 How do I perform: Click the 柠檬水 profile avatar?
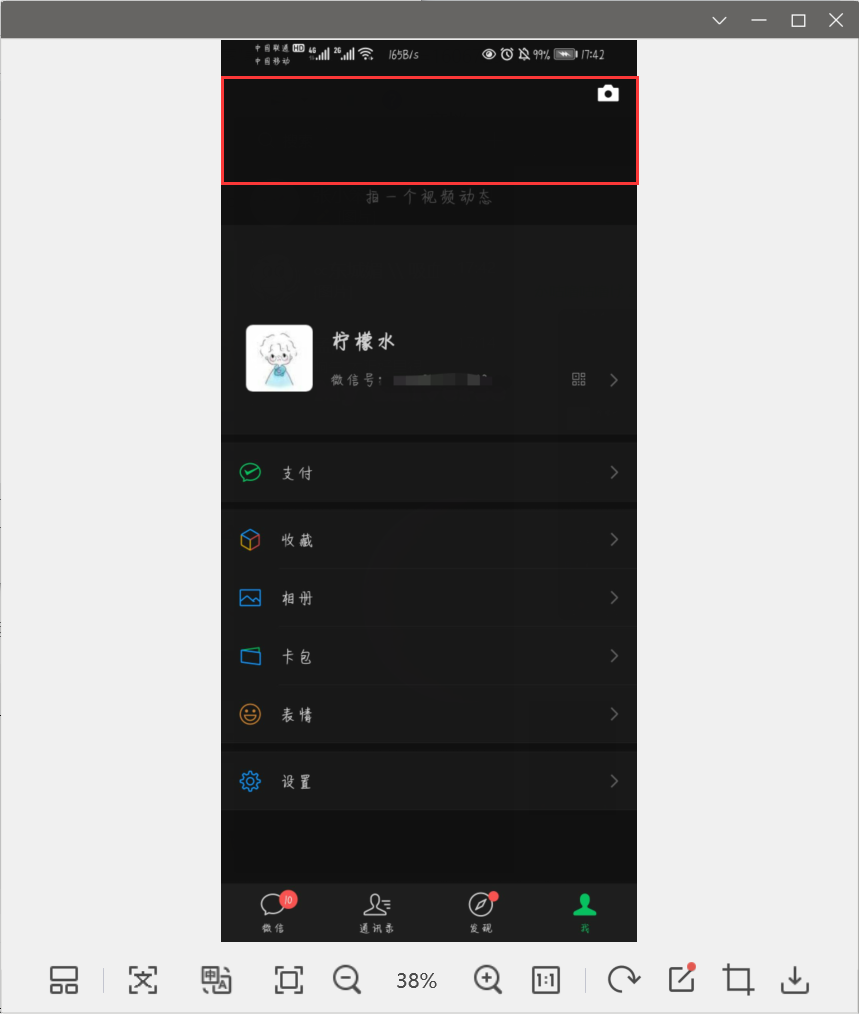coord(279,358)
